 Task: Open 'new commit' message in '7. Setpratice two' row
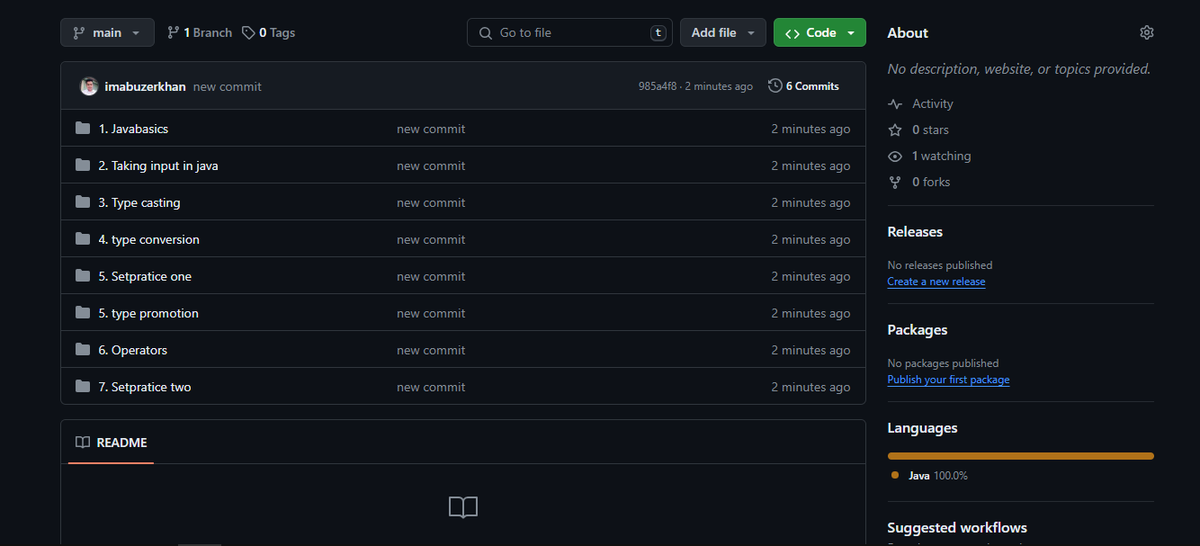(x=431, y=388)
